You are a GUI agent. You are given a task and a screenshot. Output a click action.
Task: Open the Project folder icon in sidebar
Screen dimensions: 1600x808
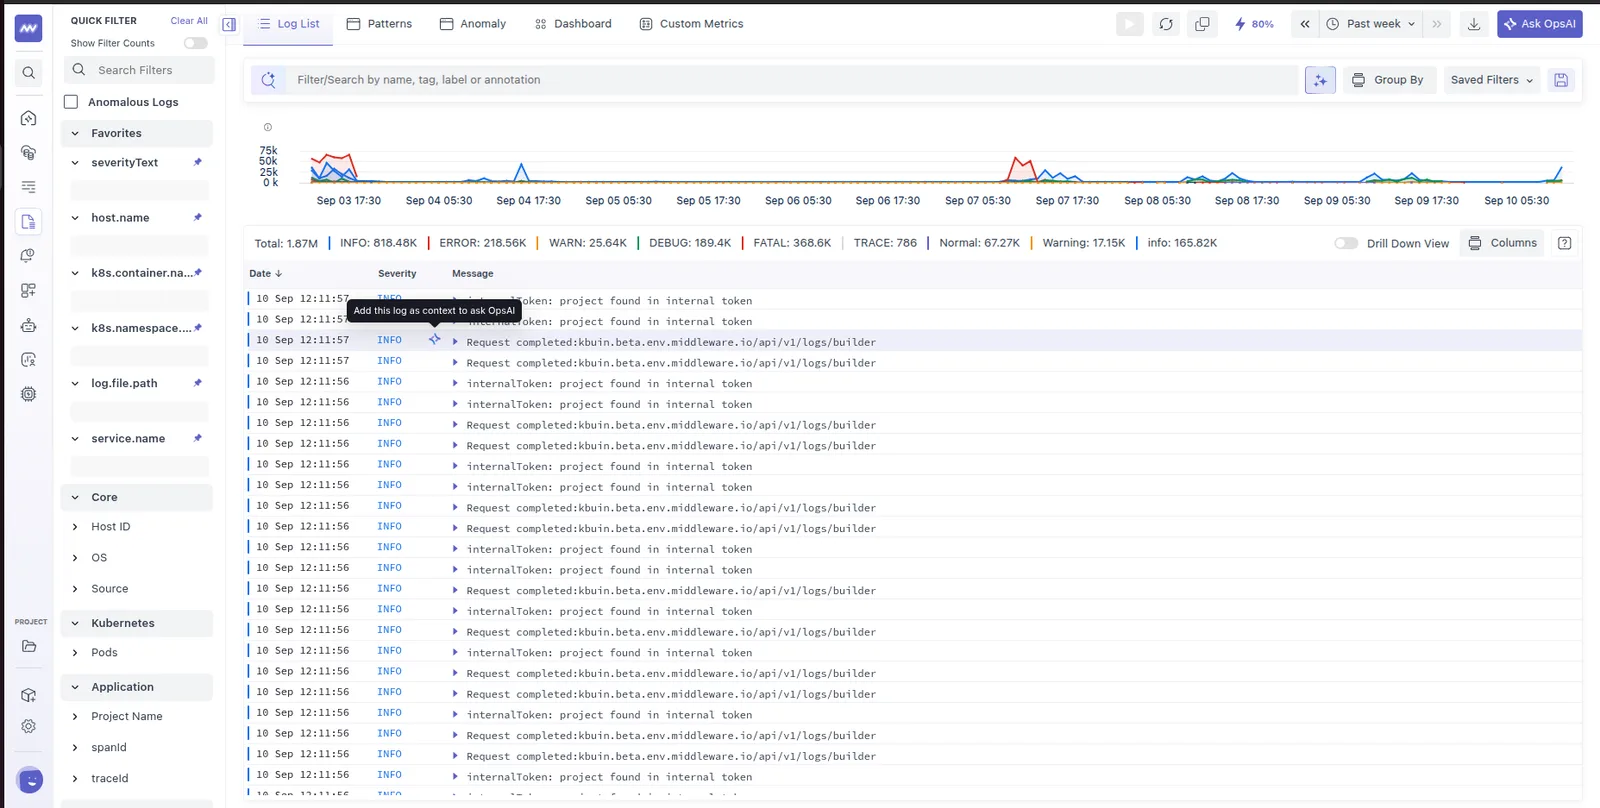click(28, 646)
